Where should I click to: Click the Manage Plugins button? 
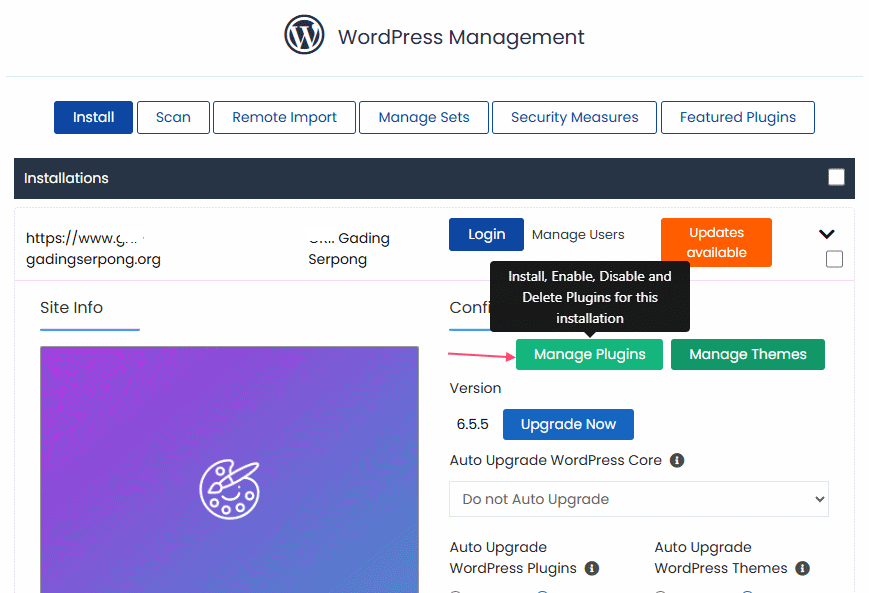[x=589, y=354]
